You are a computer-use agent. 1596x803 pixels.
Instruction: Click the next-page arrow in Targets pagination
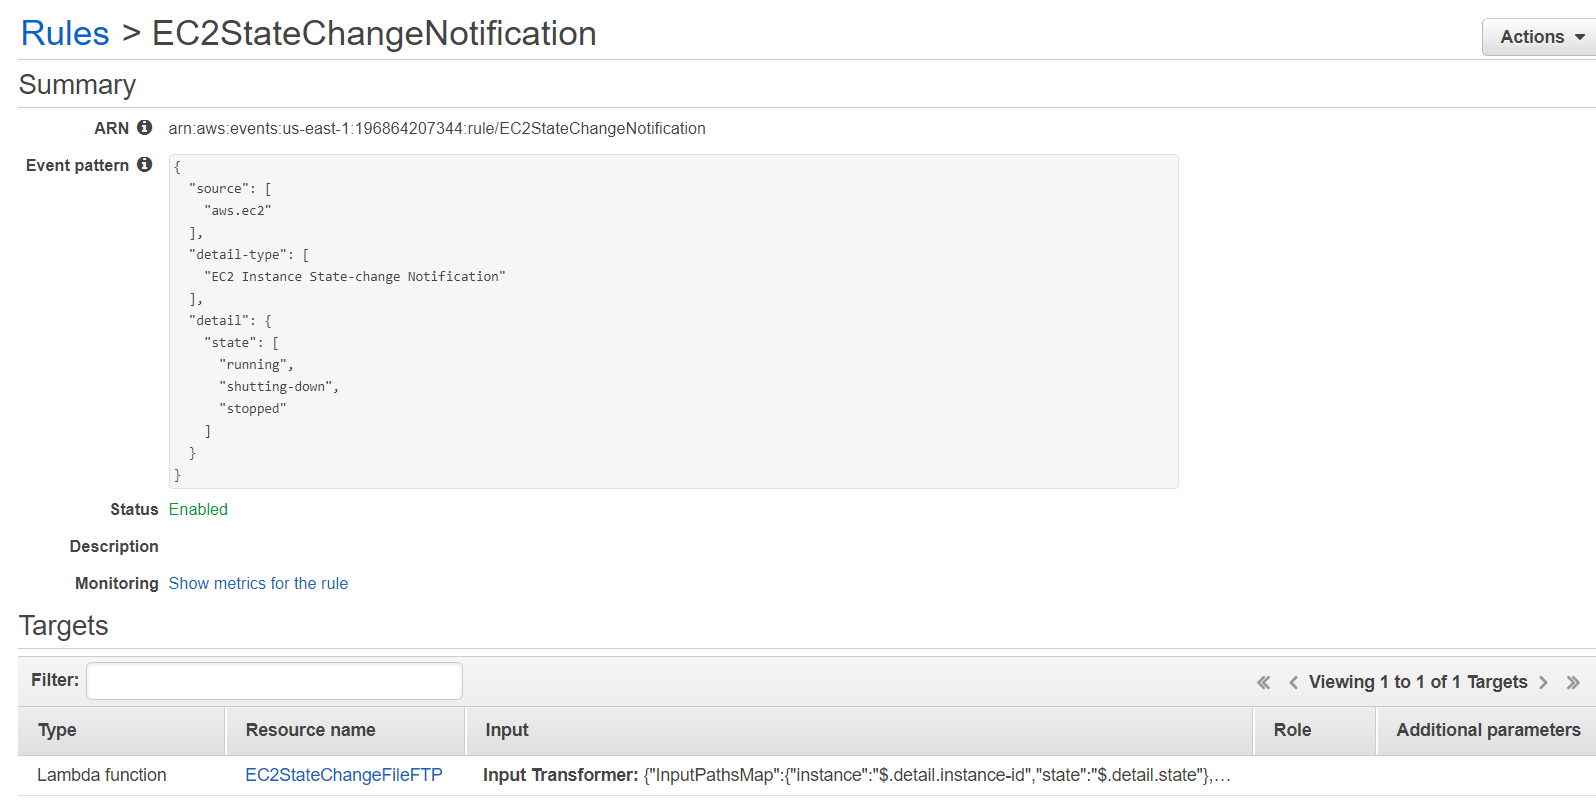point(1545,681)
